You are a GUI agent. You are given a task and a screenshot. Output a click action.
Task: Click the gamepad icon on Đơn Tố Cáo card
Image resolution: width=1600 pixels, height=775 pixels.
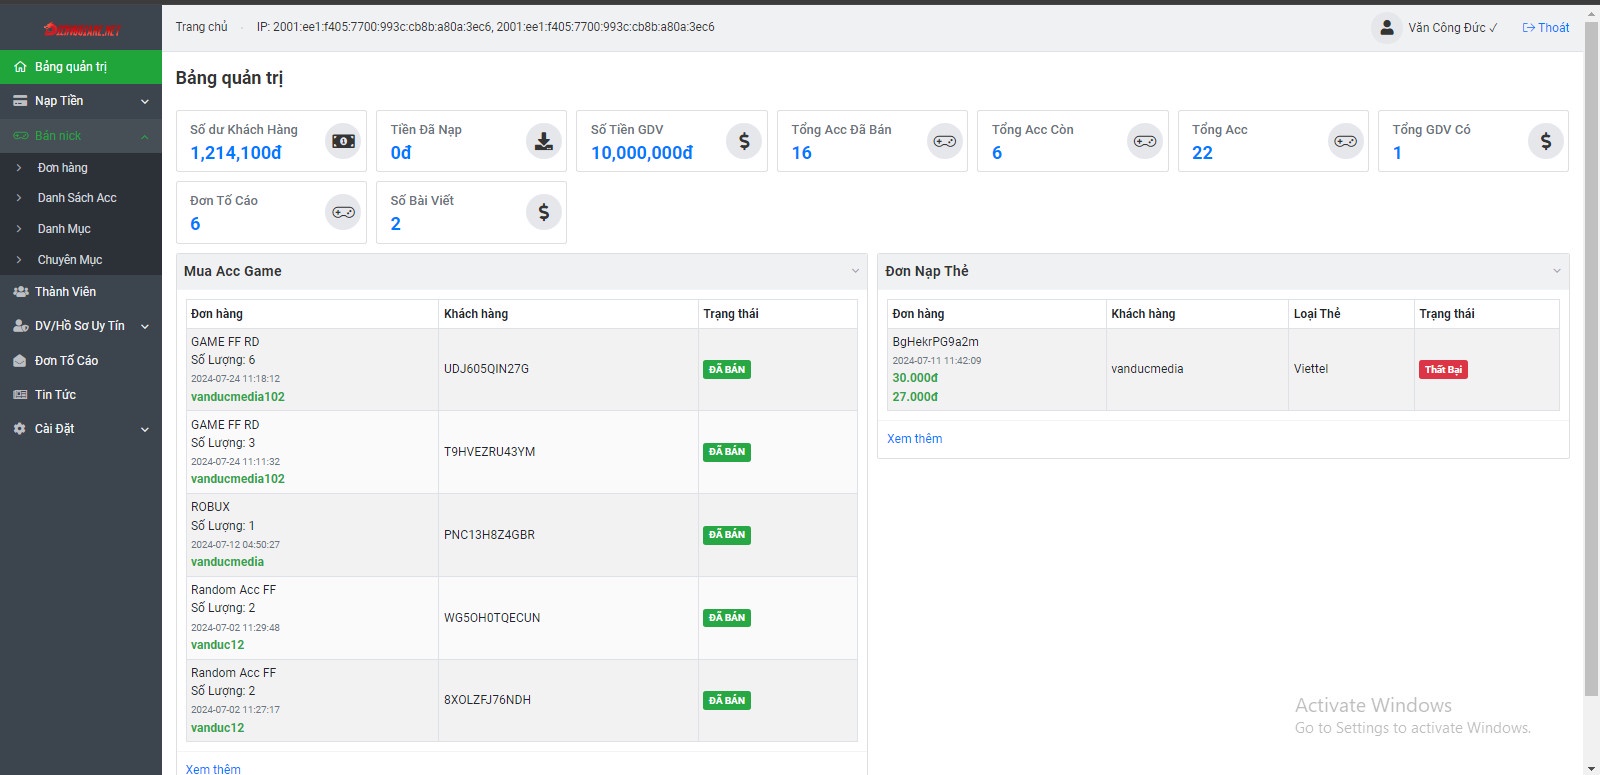(343, 212)
